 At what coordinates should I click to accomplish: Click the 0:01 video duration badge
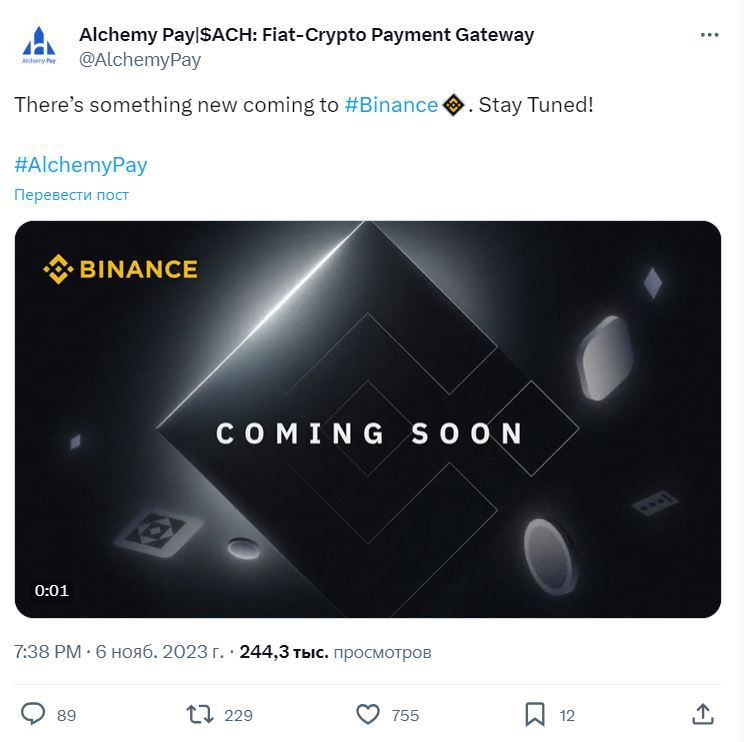click(52, 590)
